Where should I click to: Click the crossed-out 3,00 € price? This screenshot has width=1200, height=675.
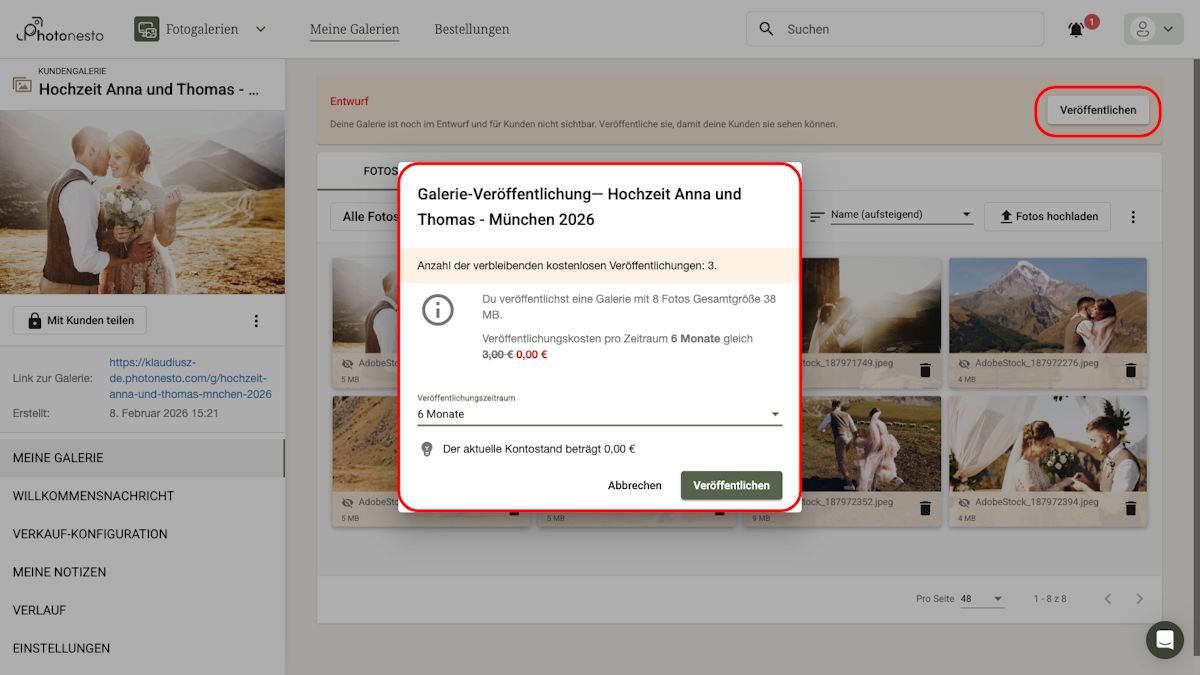[497, 354]
